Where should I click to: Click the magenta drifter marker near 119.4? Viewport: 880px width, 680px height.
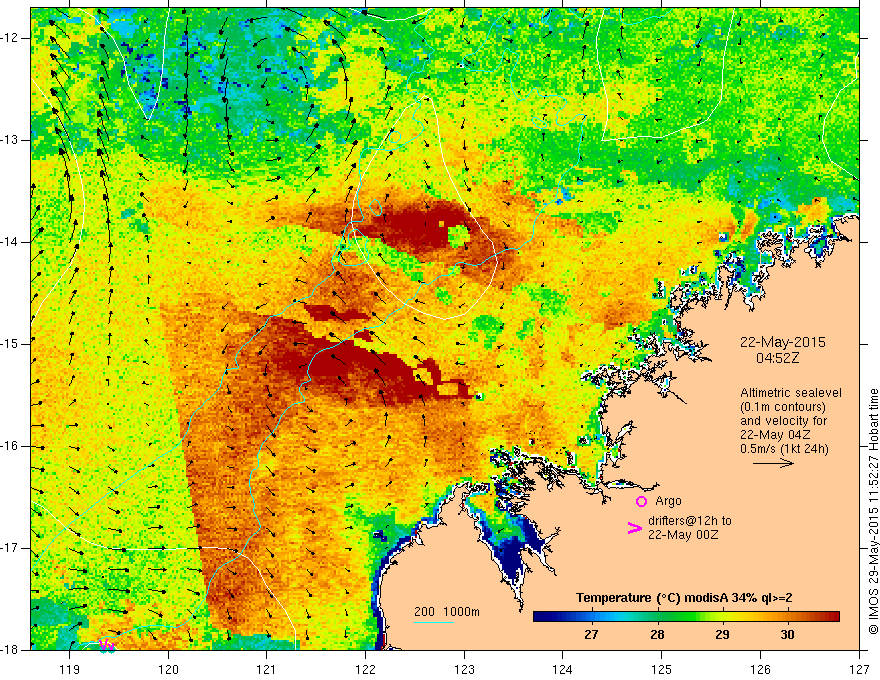[107, 646]
